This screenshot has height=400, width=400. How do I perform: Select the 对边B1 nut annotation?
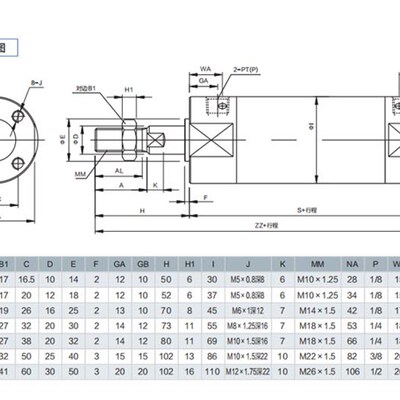86,89
